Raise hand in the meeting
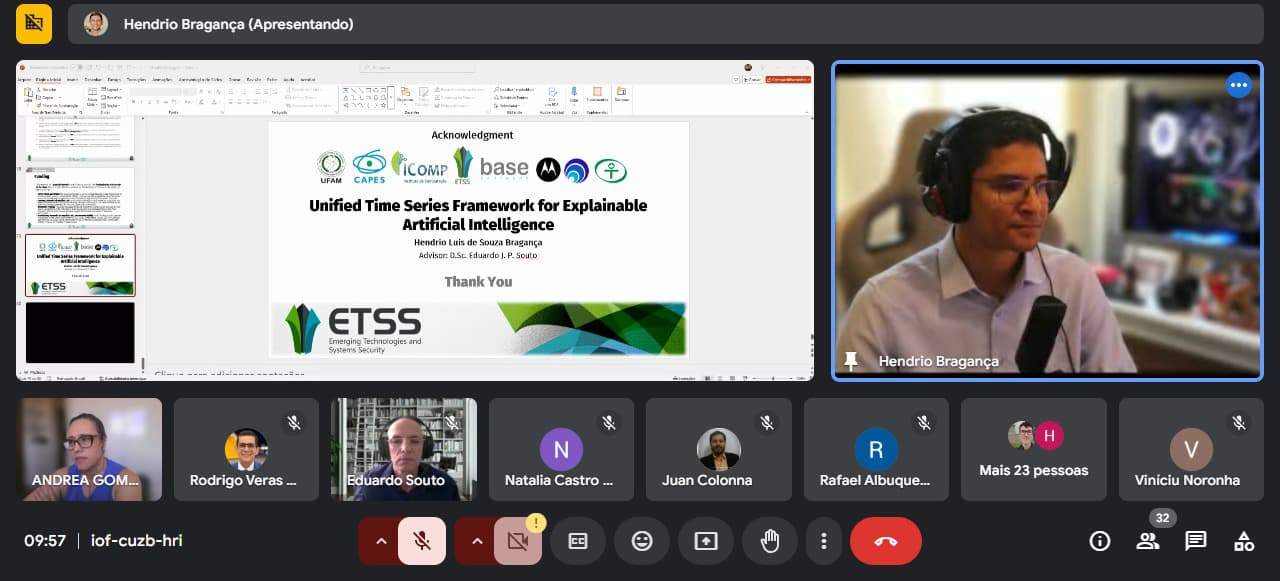Viewport: 1280px width, 581px height. pos(770,541)
